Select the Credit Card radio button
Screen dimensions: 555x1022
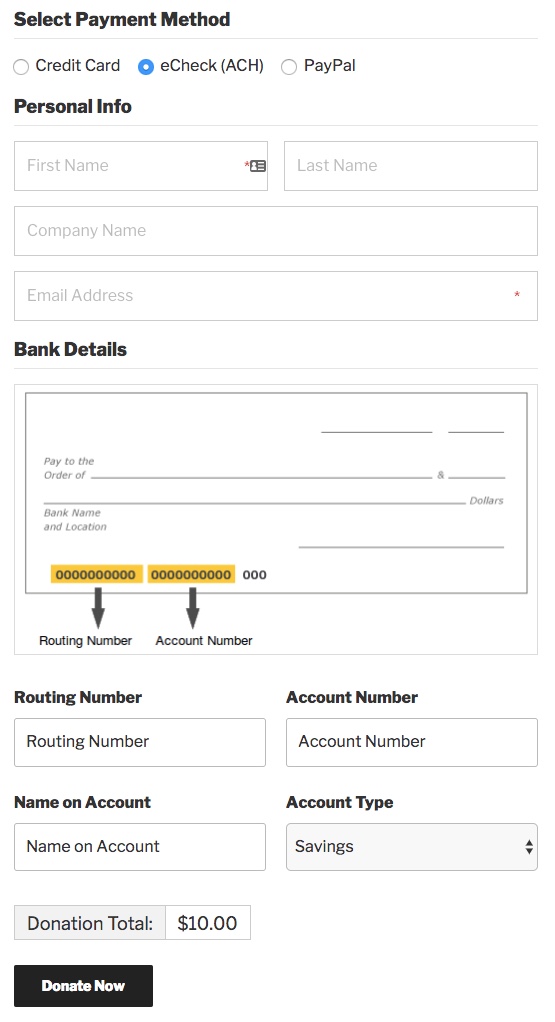[21, 66]
